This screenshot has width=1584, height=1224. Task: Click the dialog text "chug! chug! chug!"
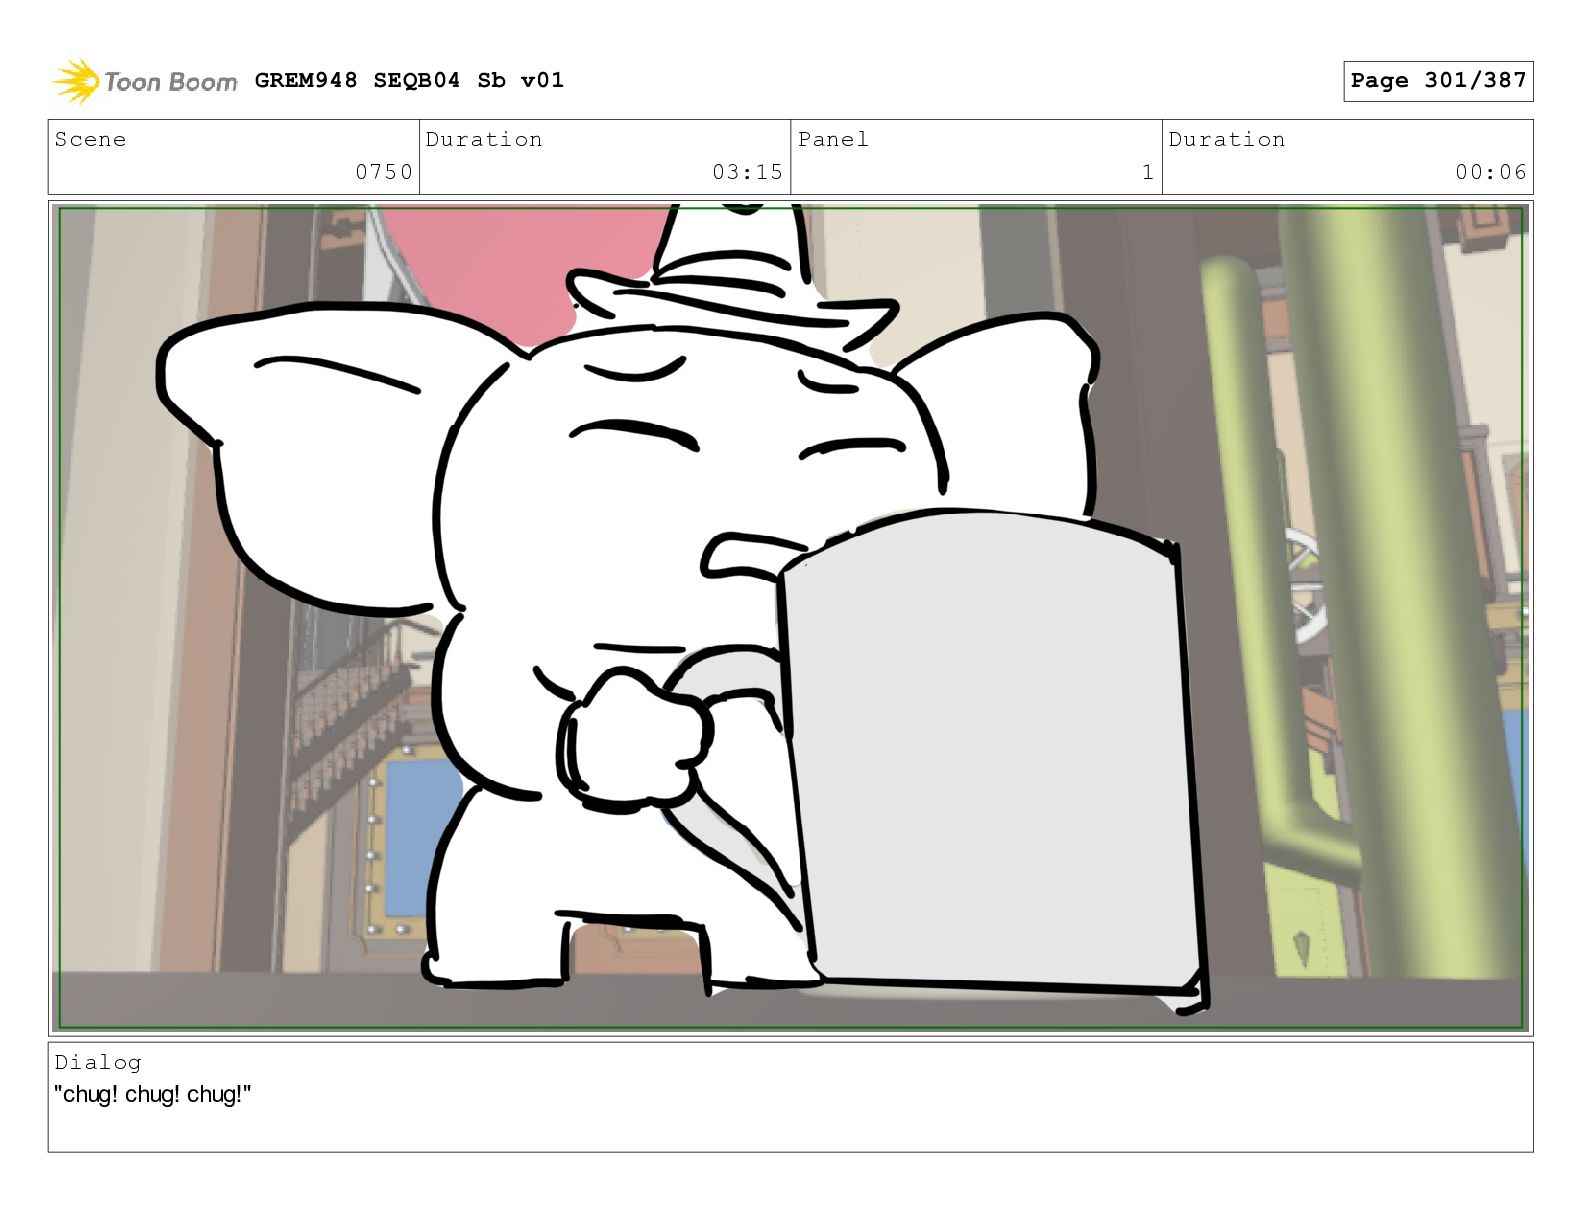click(x=152, y=1094)
